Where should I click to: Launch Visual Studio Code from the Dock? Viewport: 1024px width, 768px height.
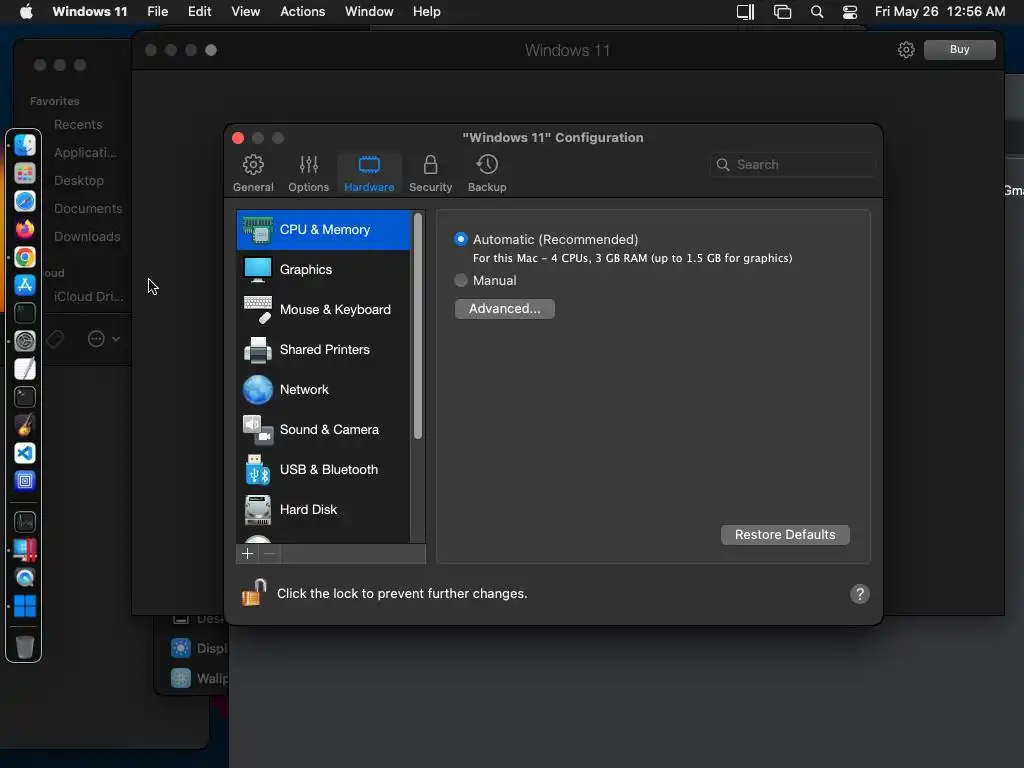coord(25,453)
